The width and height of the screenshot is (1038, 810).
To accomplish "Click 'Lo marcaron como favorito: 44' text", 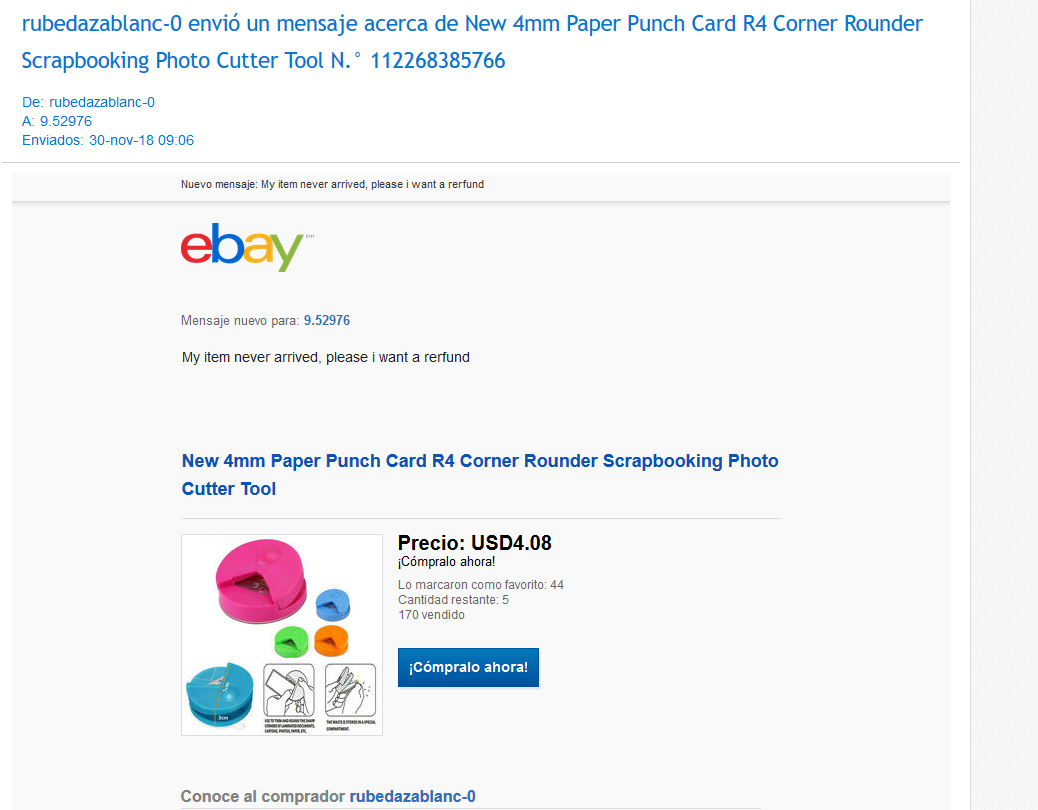I will point(480,585).
